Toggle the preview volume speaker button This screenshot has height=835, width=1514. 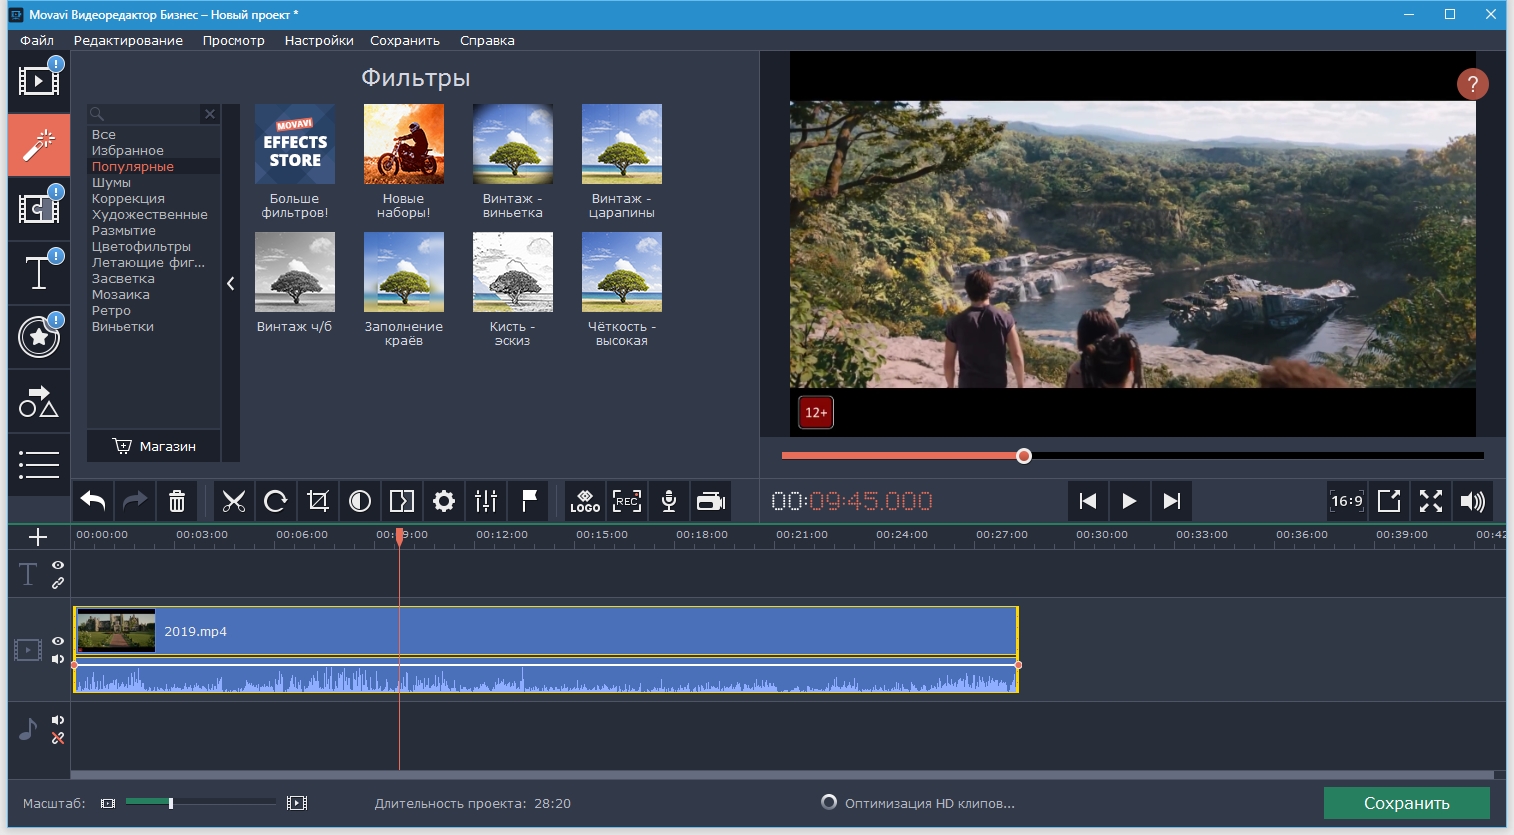(x=1472, y=501)
